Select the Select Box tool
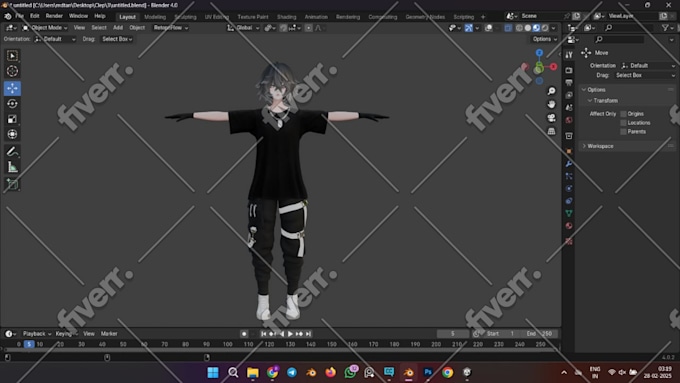Viewport: 680px width, 383px height. [x=12, y=56]
